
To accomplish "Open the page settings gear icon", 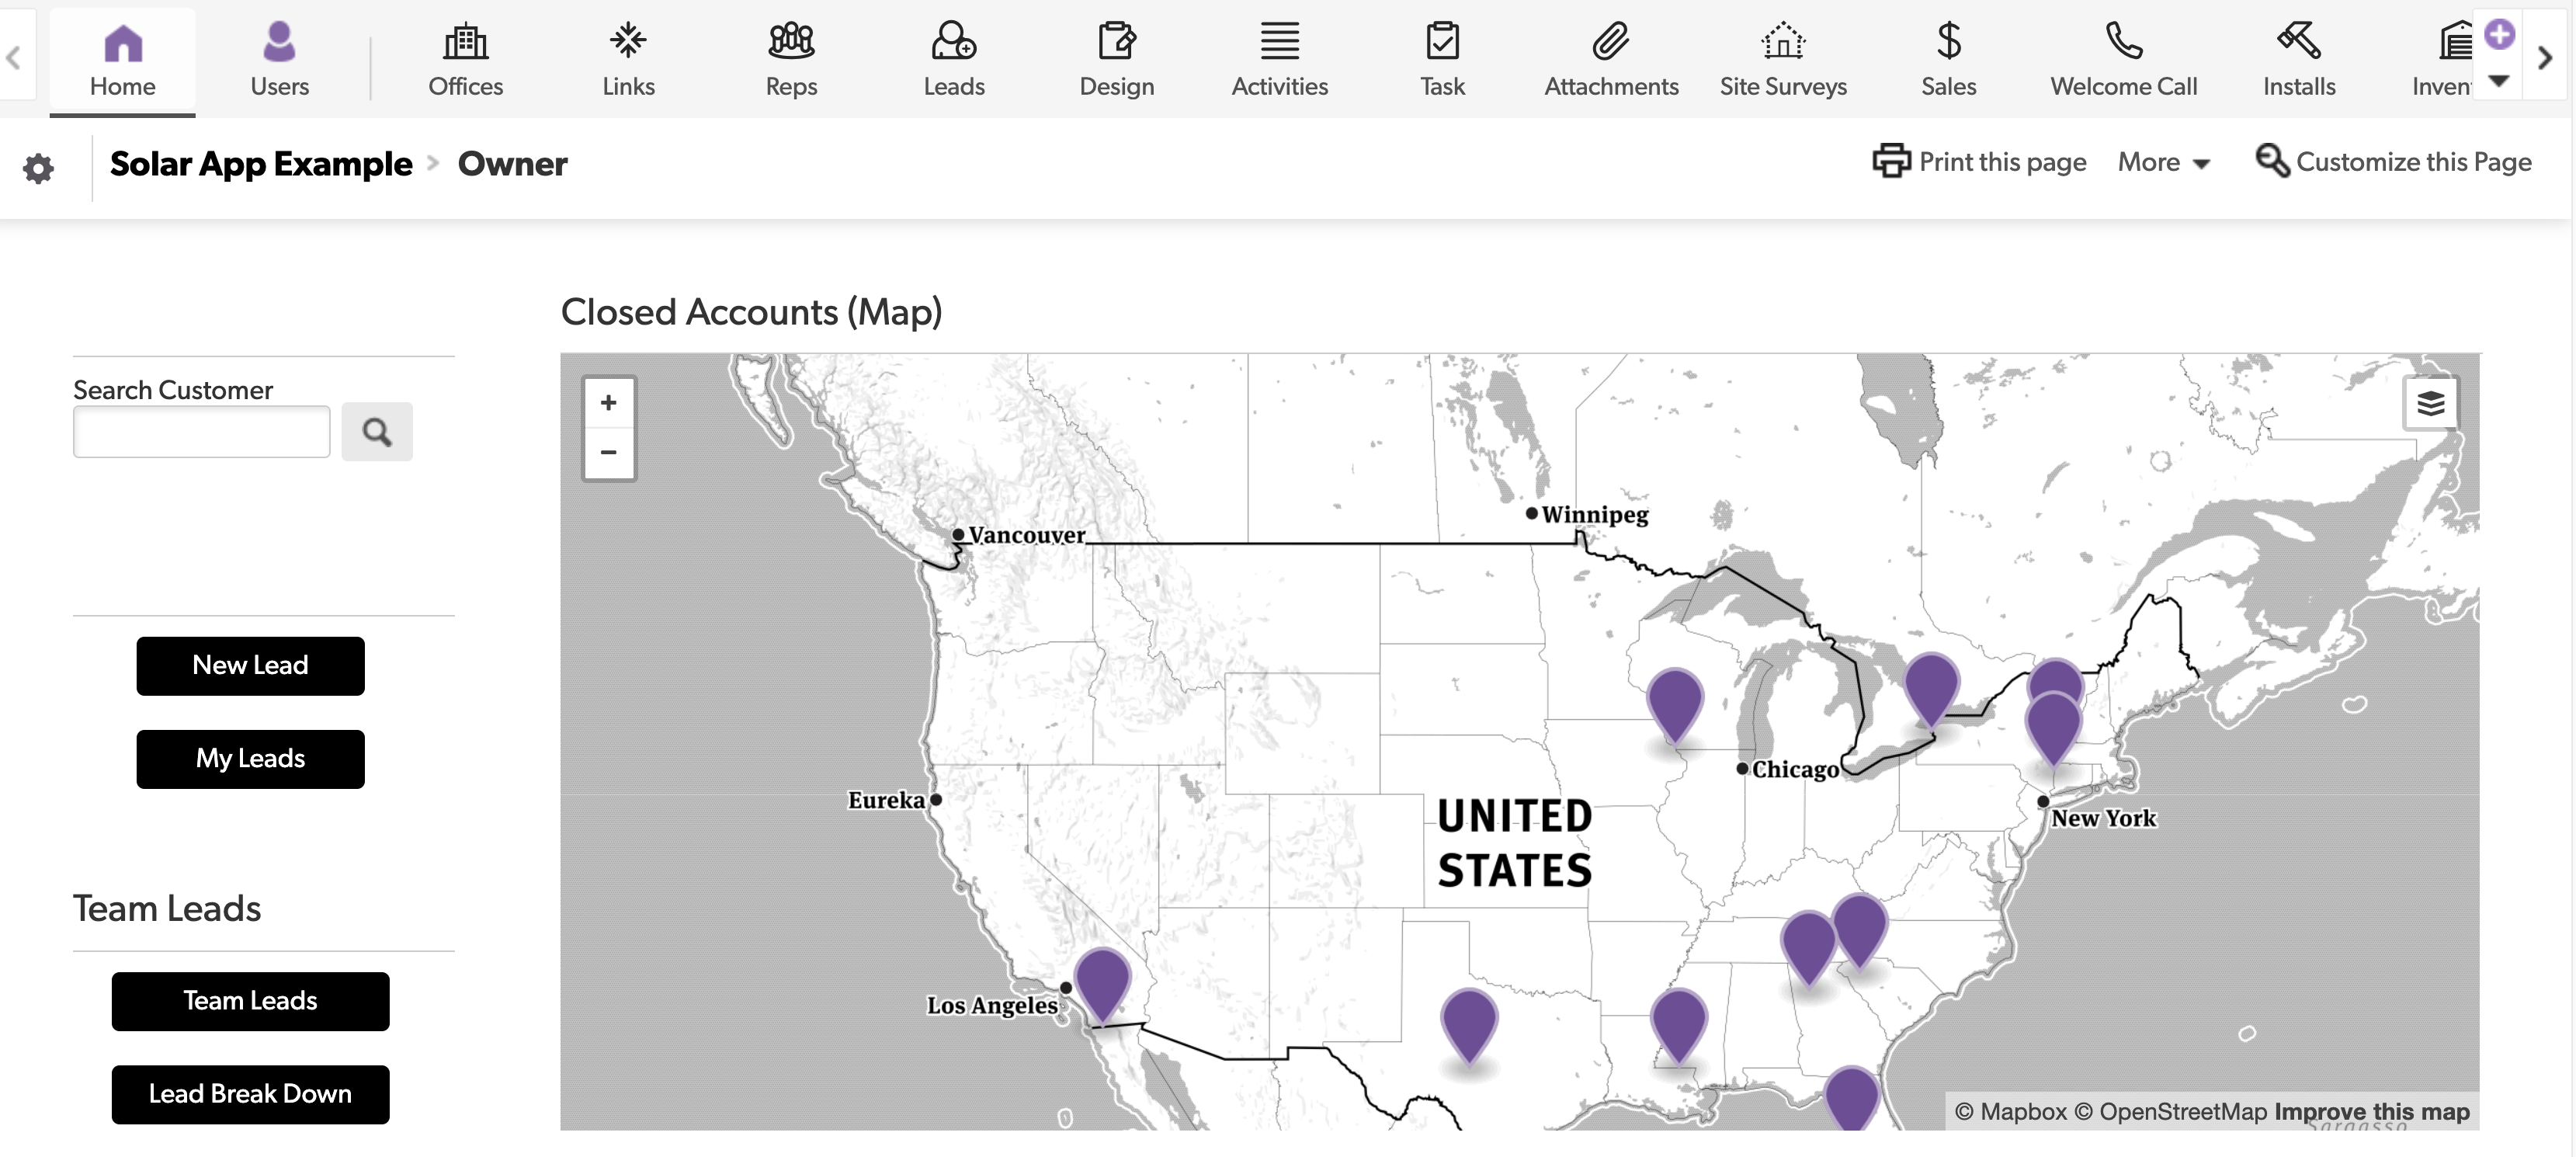I will (38, 167).
